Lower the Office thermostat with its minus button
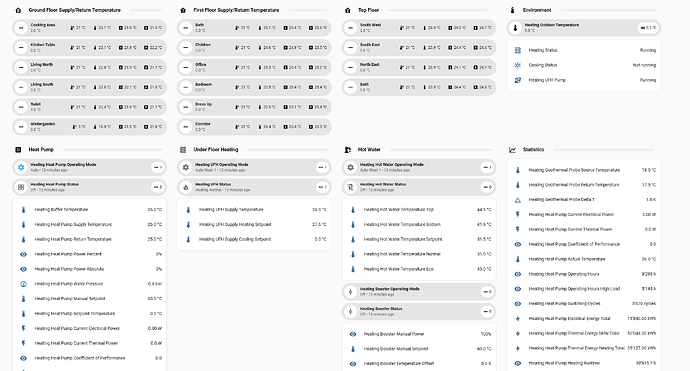This screenshot has height=371, width=690. pyautogui.click(x=186, y=67)
